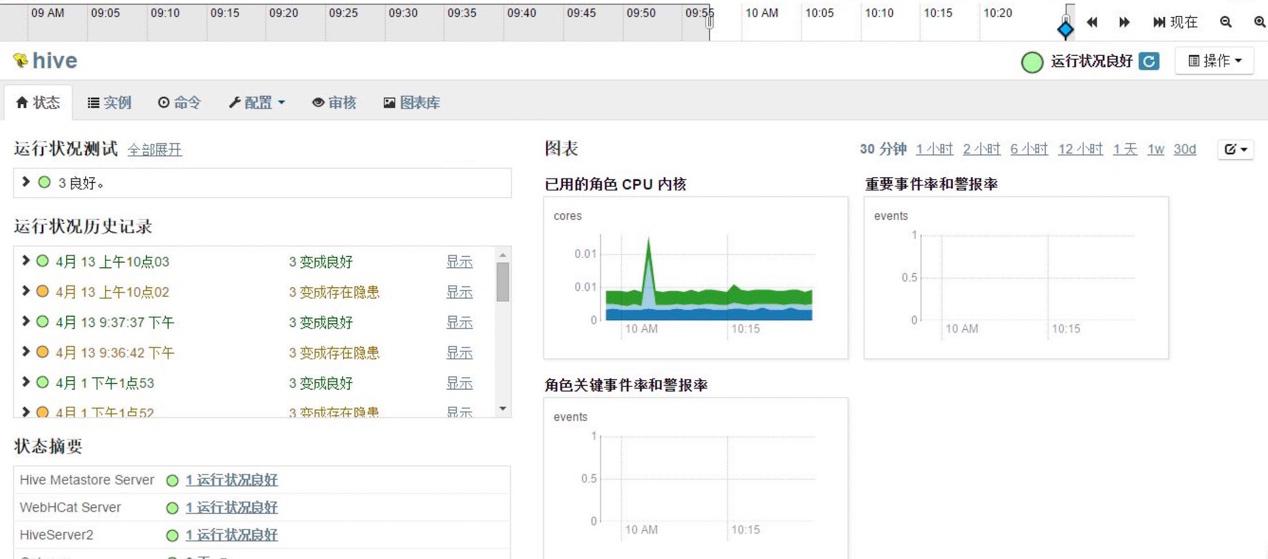Image resolution: width=1268 pixels, height=559 pixels.
Task: Open the 重要事件率和警报率 chart
Action: pos(1015,278)
